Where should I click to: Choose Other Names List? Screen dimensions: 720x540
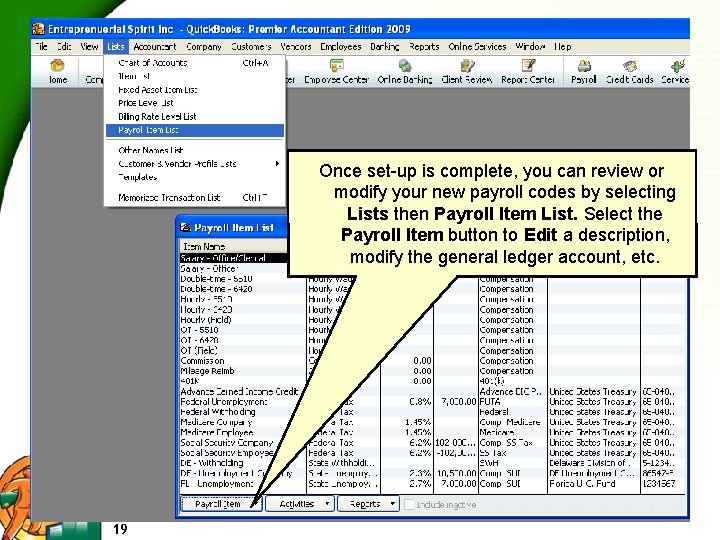[195, 150]
